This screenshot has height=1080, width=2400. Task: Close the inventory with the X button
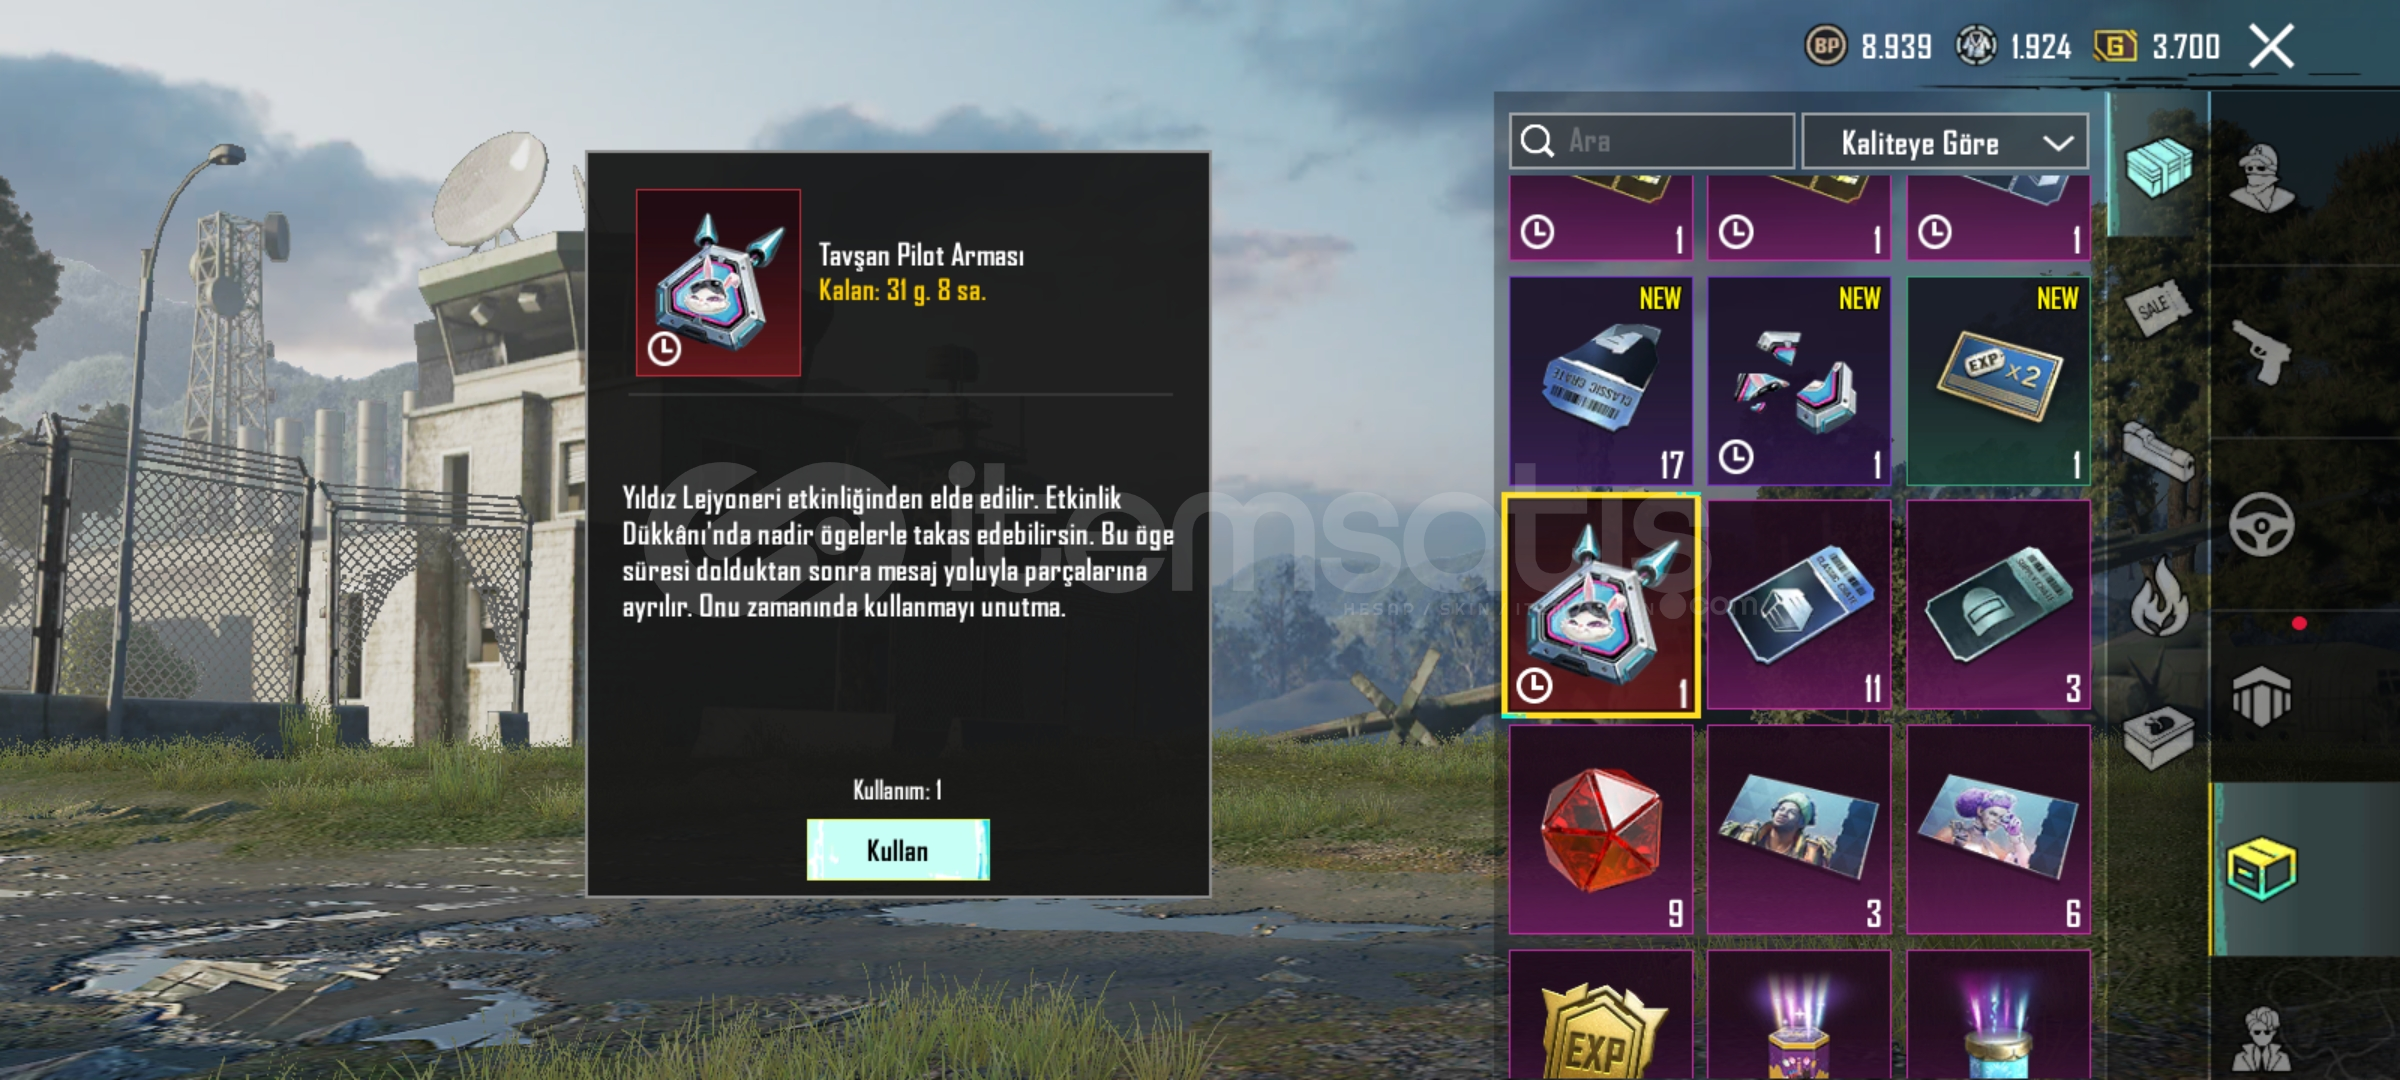tap(2271, 46)
